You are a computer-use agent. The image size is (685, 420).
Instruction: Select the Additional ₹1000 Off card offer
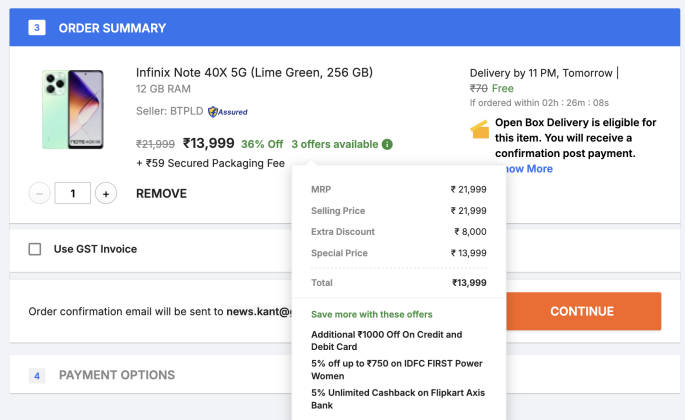coord(386,341)
